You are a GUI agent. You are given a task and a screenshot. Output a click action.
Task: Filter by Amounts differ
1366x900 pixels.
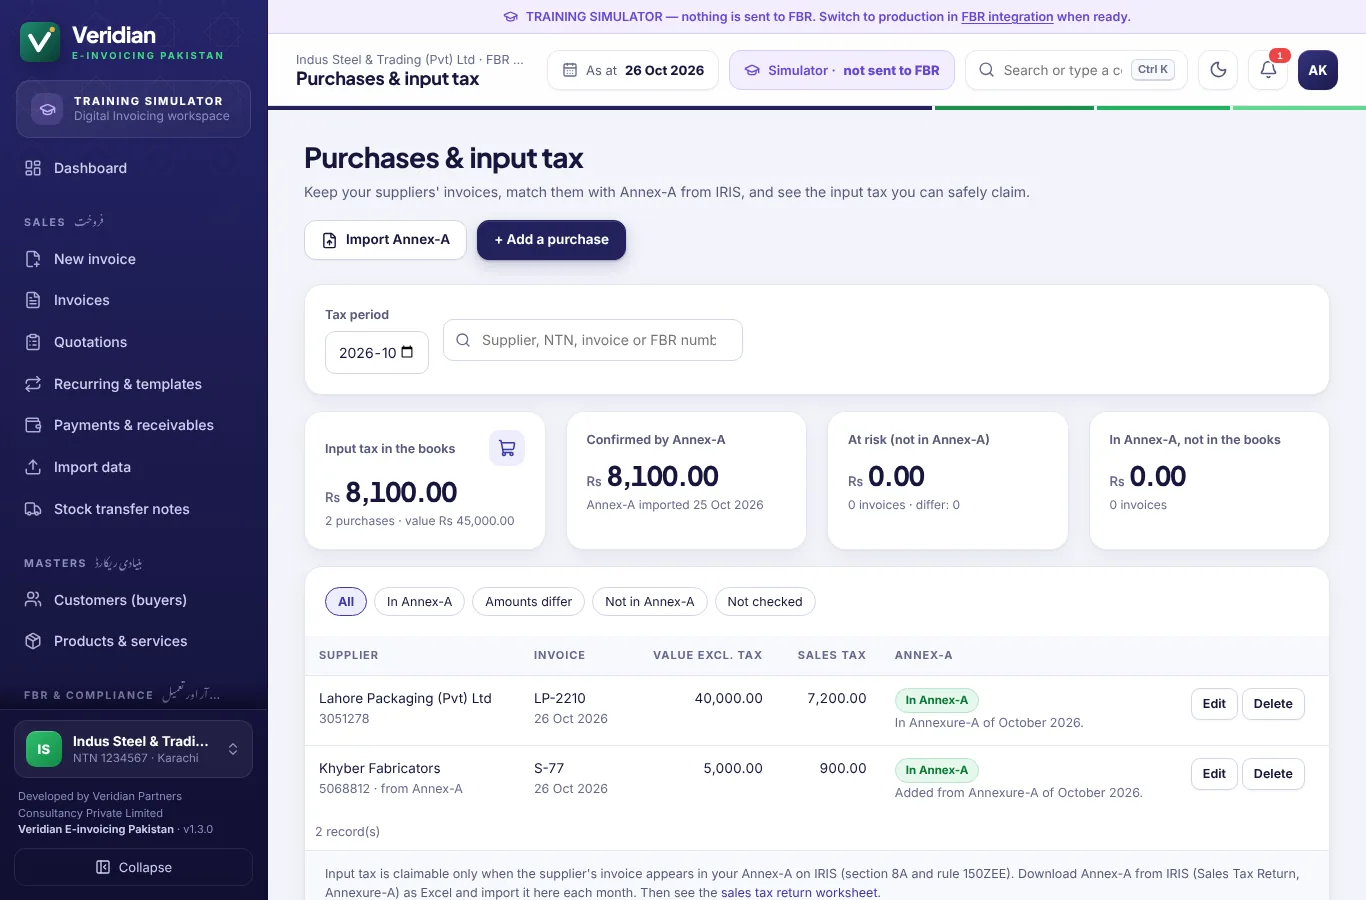click(529, 602)
